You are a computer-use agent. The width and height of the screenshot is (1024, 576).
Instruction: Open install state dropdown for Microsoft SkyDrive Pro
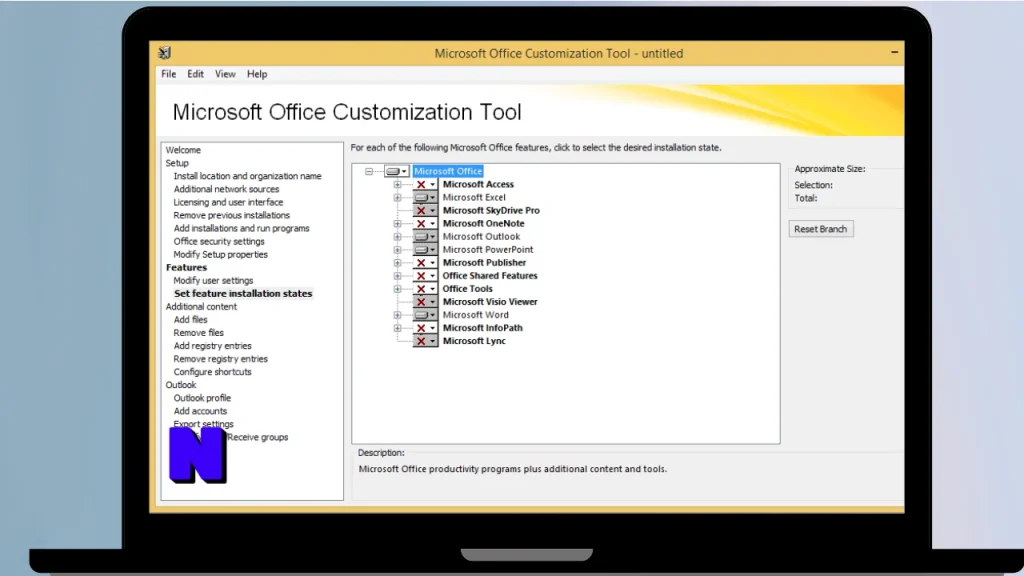click(425, 210)
